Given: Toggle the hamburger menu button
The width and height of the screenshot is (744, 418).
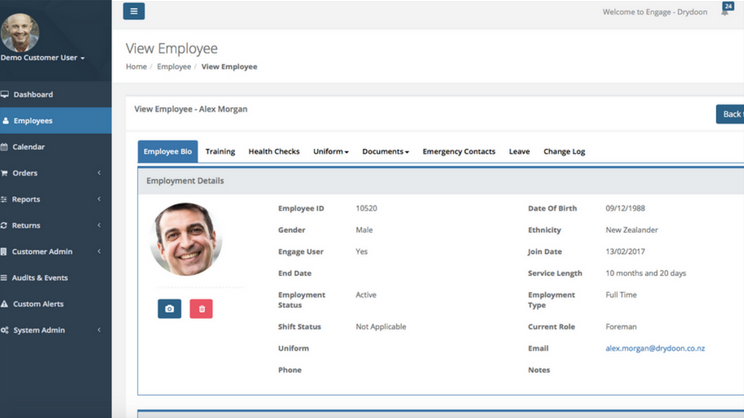Looking at the screenshot, I should pyautogui.click(x=134, y=11).
